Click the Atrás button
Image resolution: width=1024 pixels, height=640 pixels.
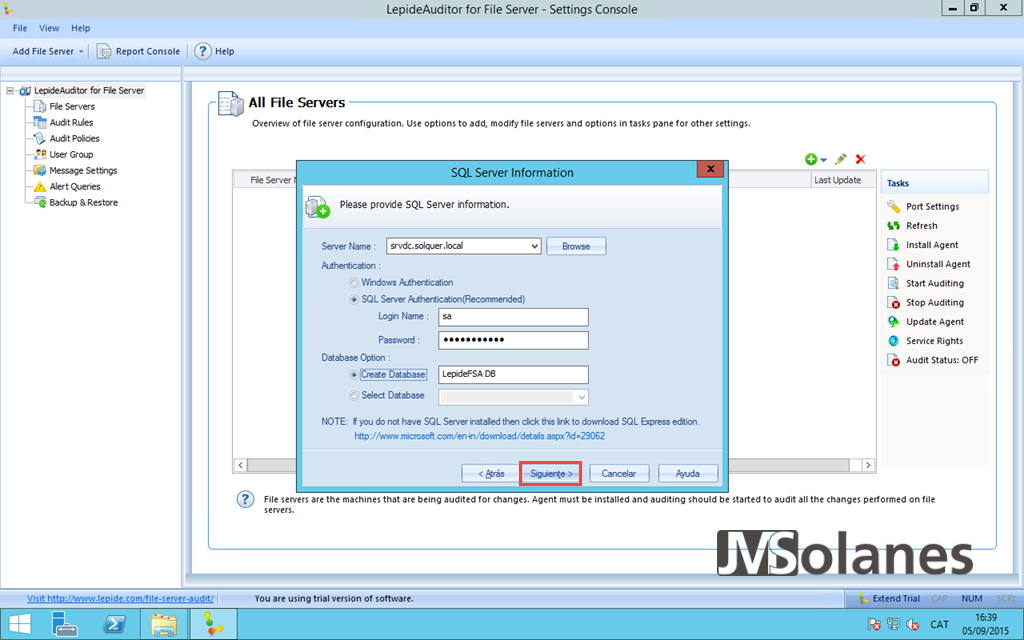tap(490, 473)
